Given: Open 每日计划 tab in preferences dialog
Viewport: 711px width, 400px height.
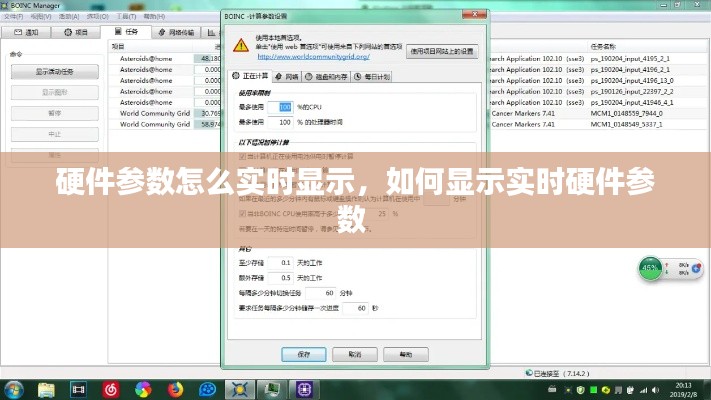Looking at the screenshot, I should [372, 77].
